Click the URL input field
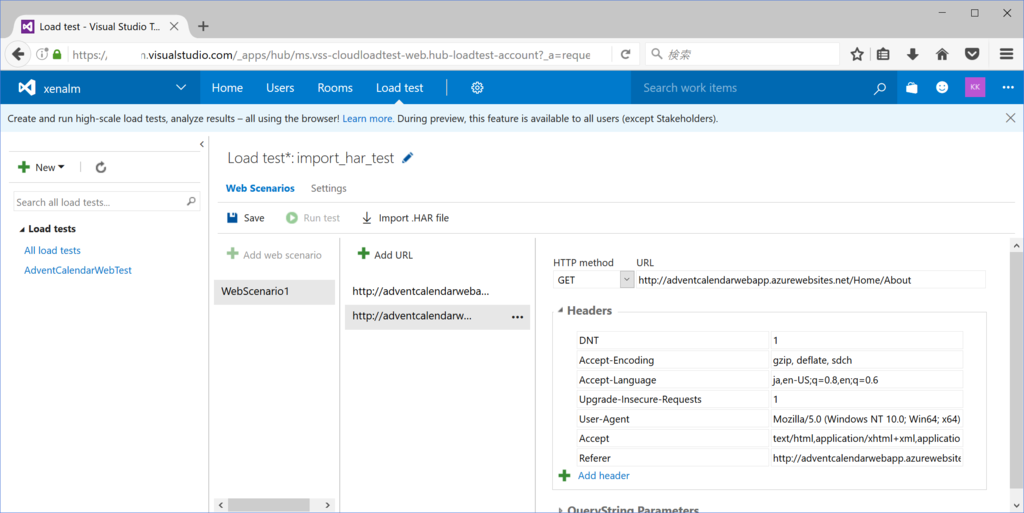 pyautogui.click(x=810, y=280)
